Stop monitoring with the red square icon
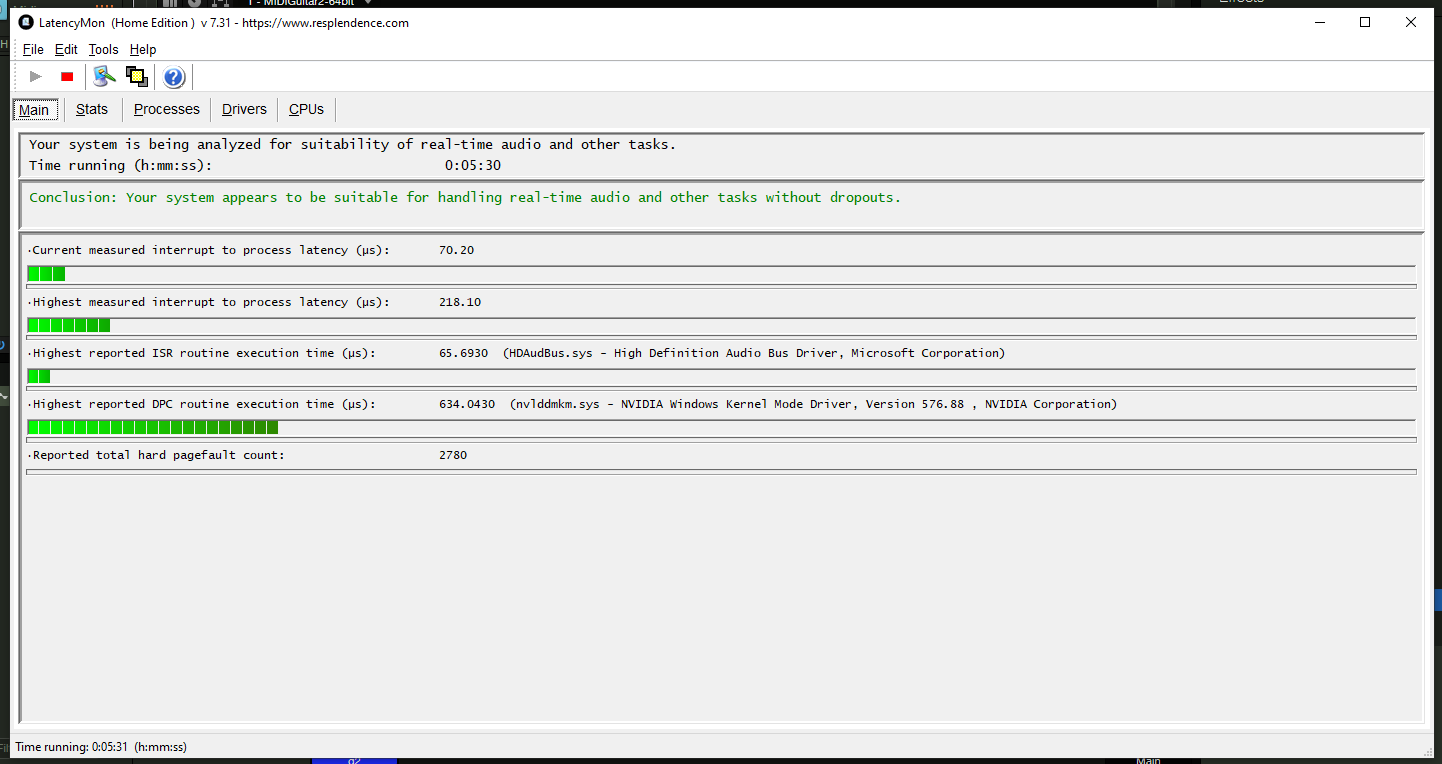 click(67, 77)
